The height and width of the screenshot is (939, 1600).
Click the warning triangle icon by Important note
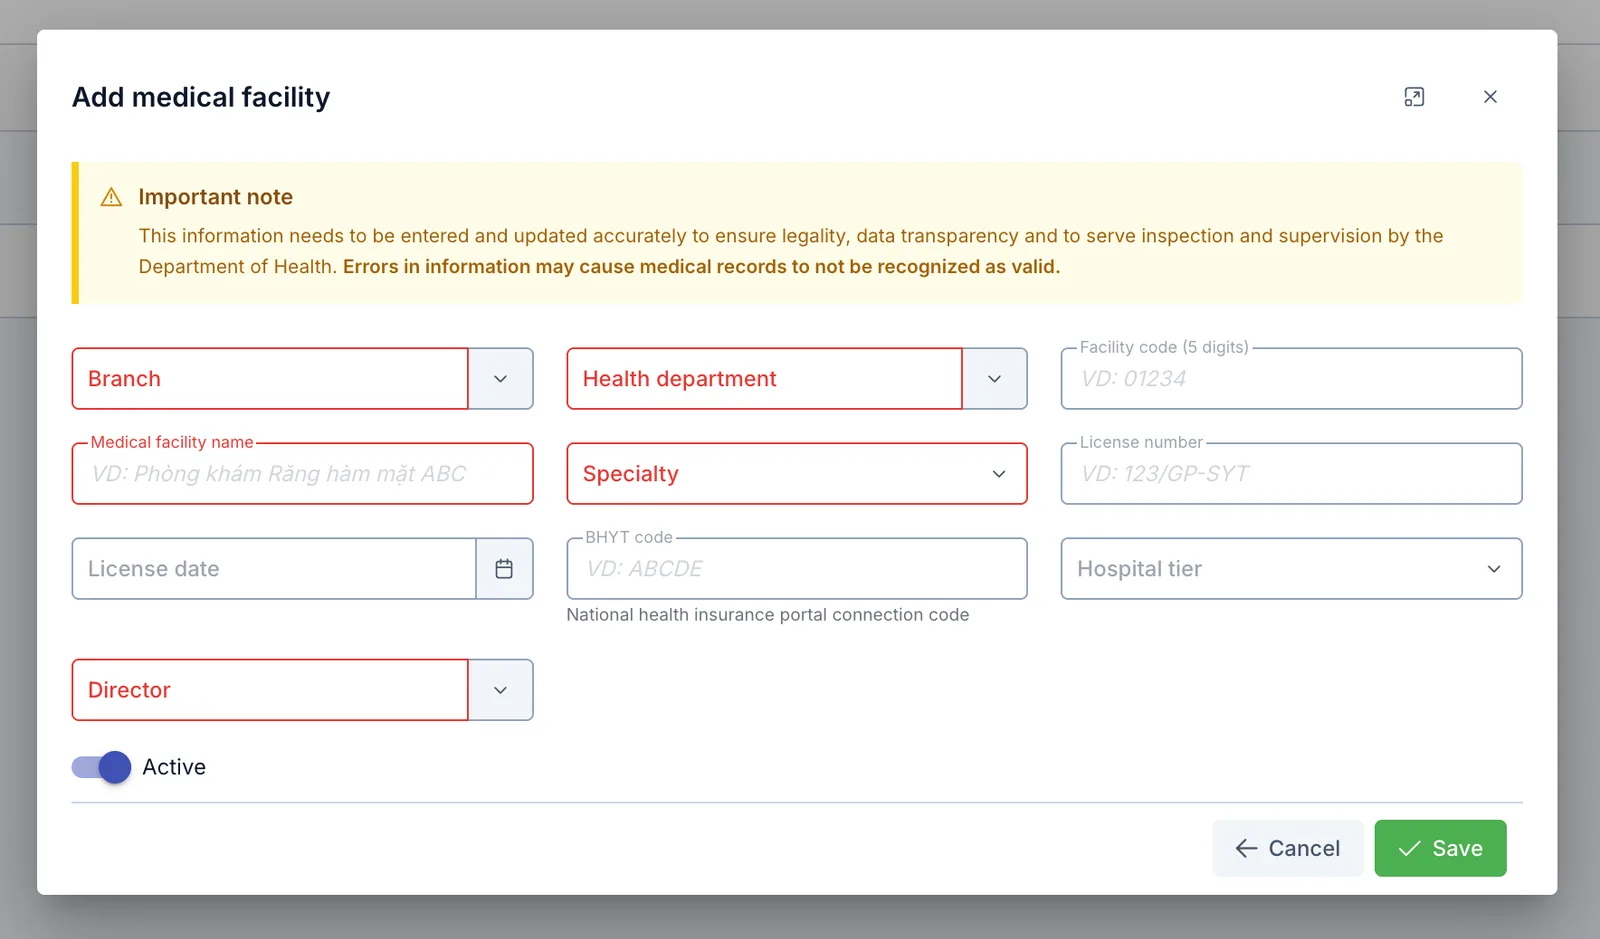[112, 197]
